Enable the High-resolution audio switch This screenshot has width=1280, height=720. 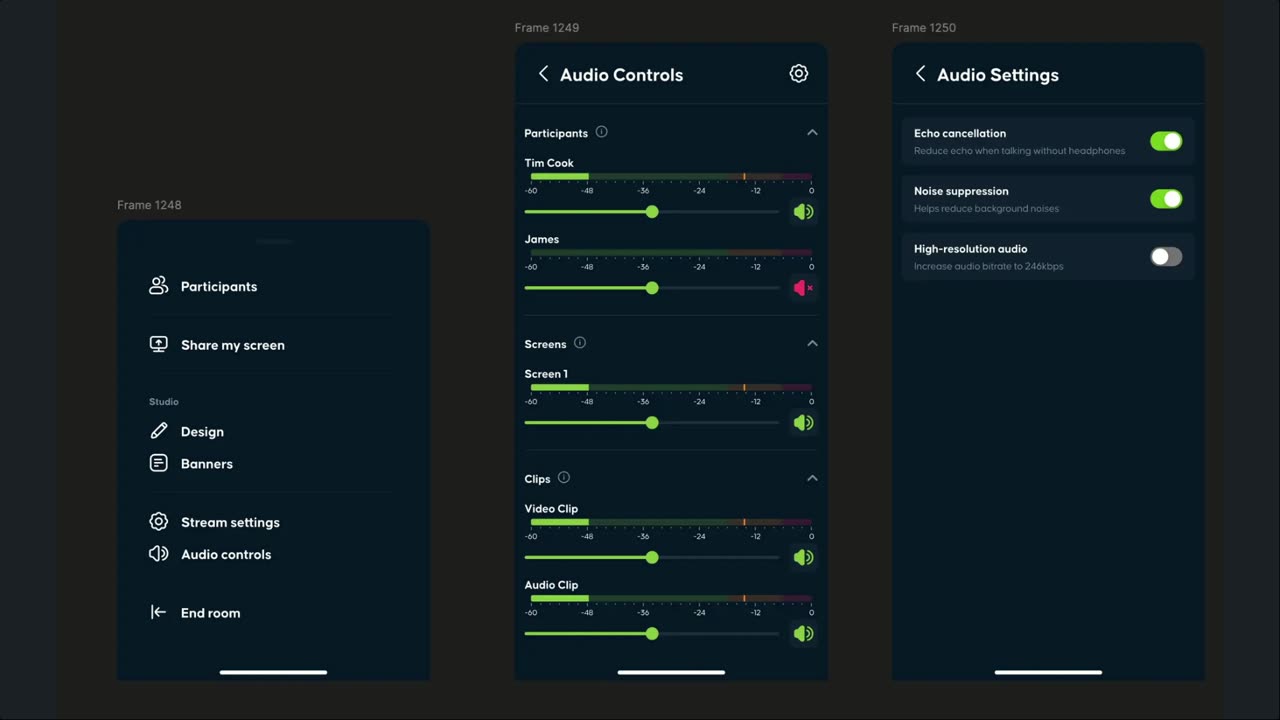(1166, 257)
